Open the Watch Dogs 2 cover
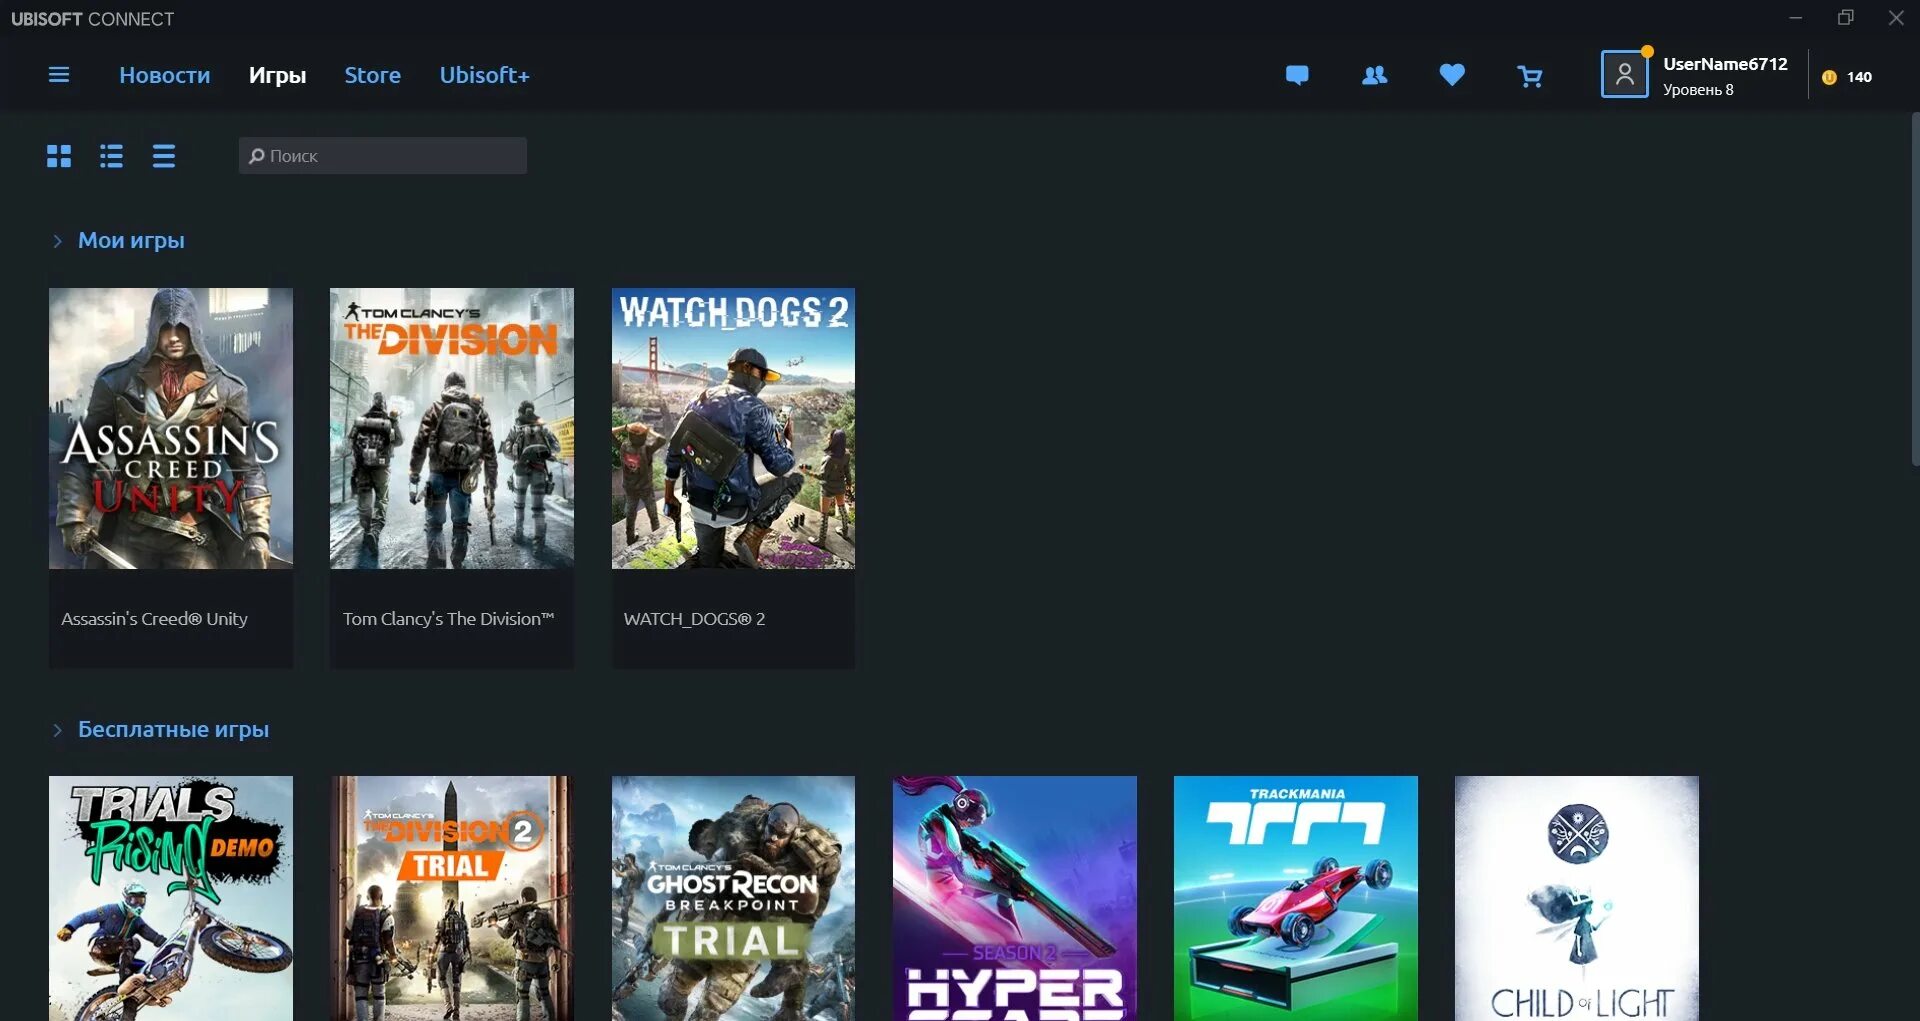Image resolution: width=1920 pixels, height=1021 pixels. click(x=733, y=429)
